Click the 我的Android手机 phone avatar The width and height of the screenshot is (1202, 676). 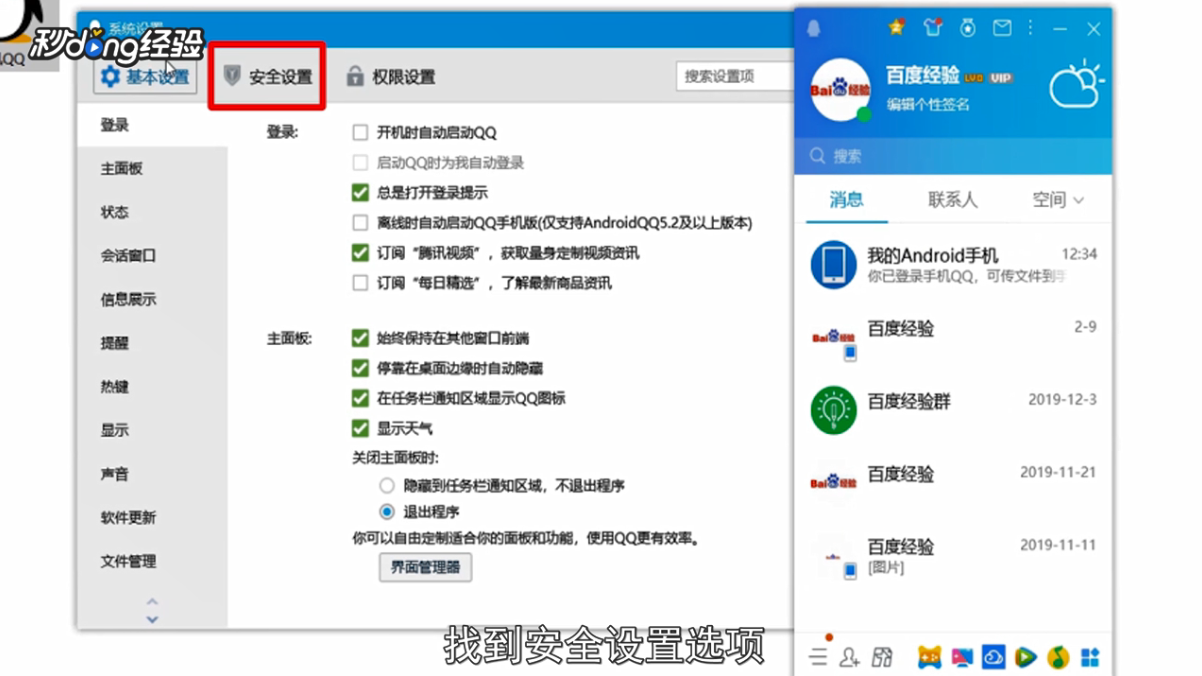coord(833,264)
